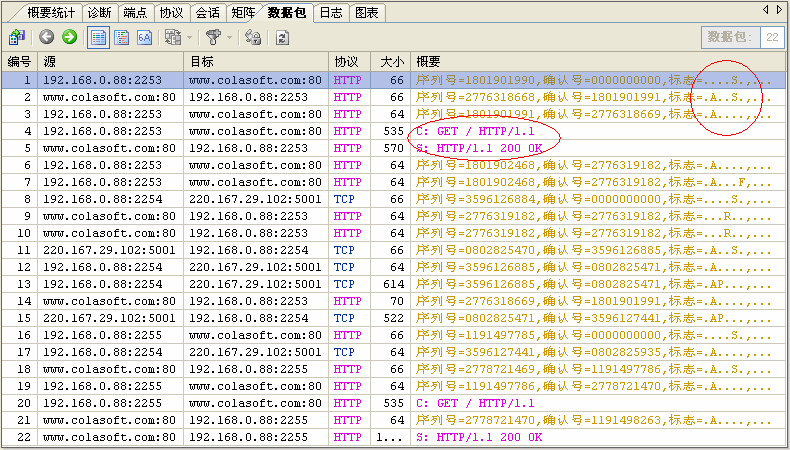The image size is (790, 450).
Task: Sort by the 编号 column header
Action: pos(19,61)
